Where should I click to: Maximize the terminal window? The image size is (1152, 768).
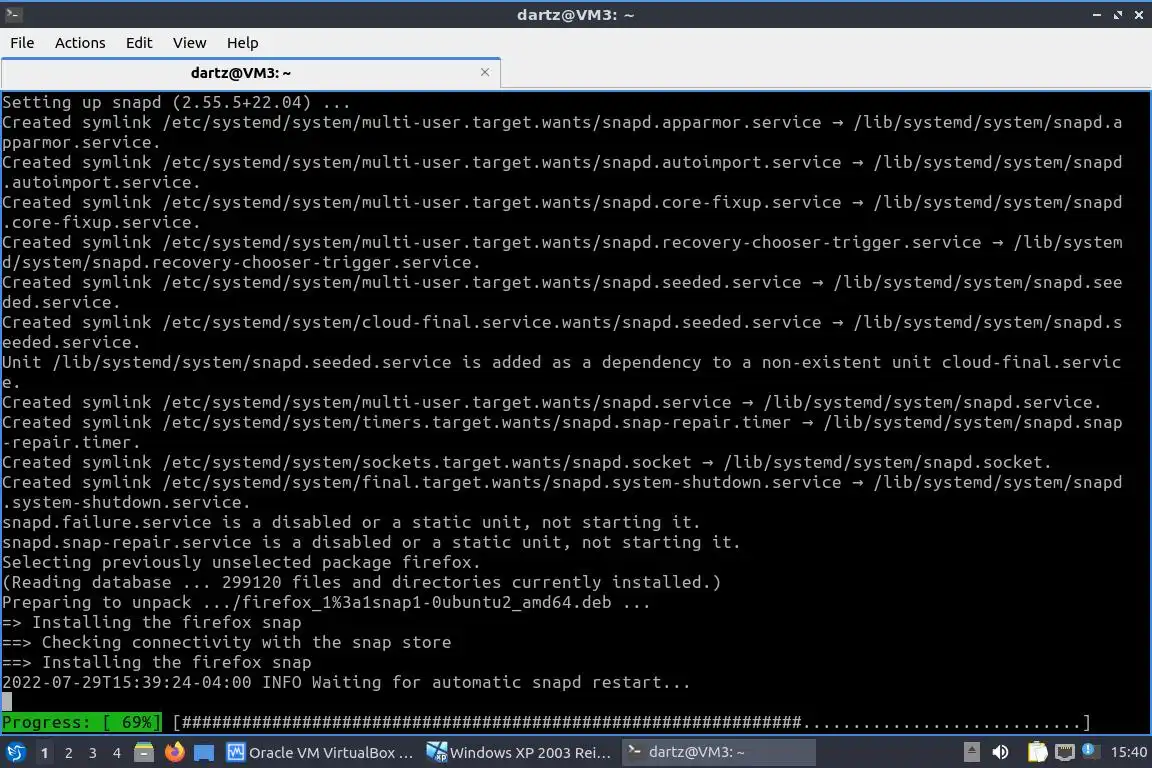1117,15
